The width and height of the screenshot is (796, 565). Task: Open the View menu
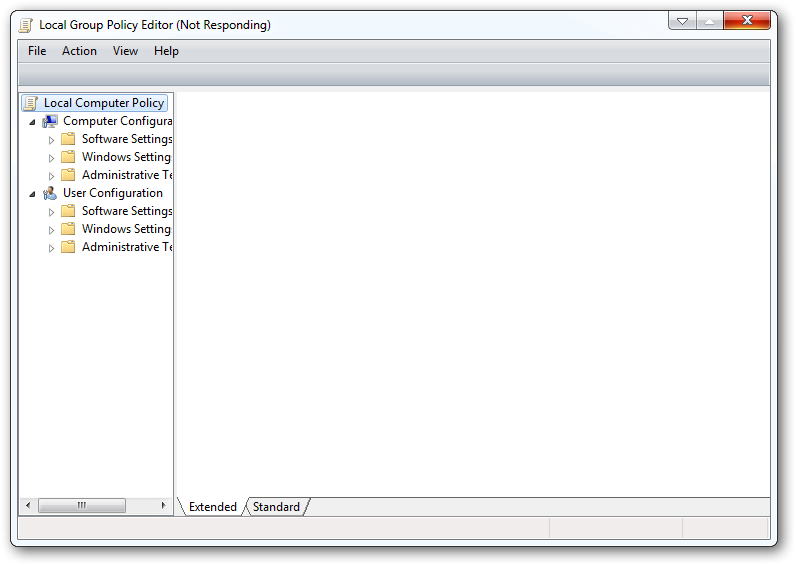click(125, 51)
